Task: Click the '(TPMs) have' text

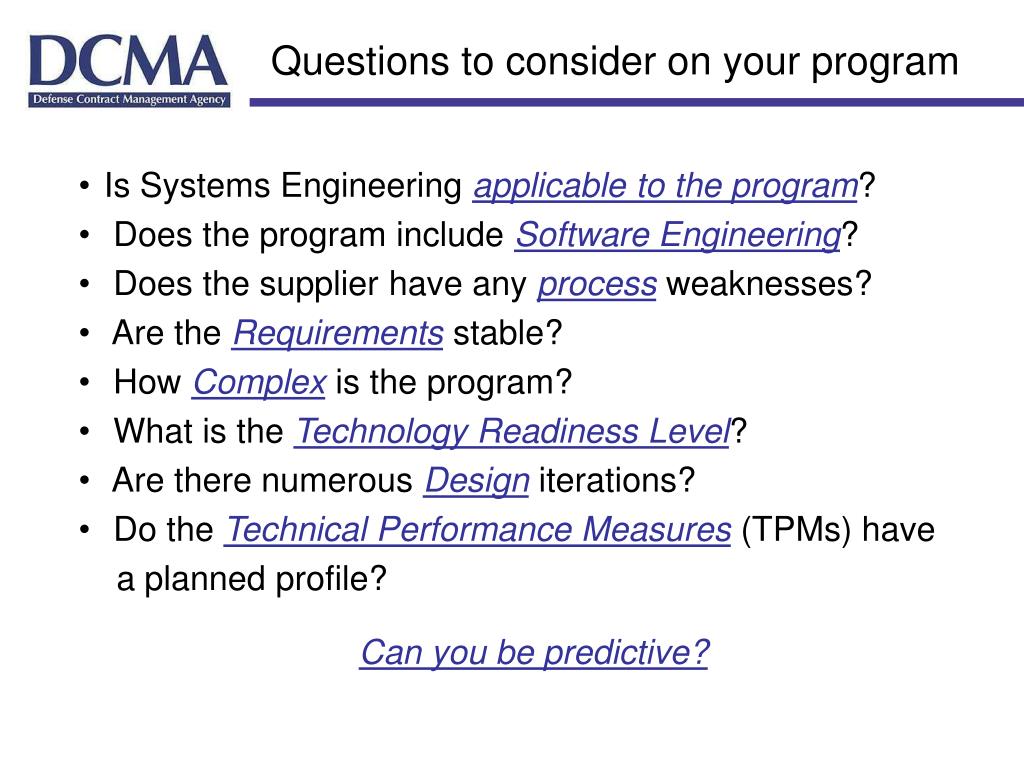Action: (838, 530)
